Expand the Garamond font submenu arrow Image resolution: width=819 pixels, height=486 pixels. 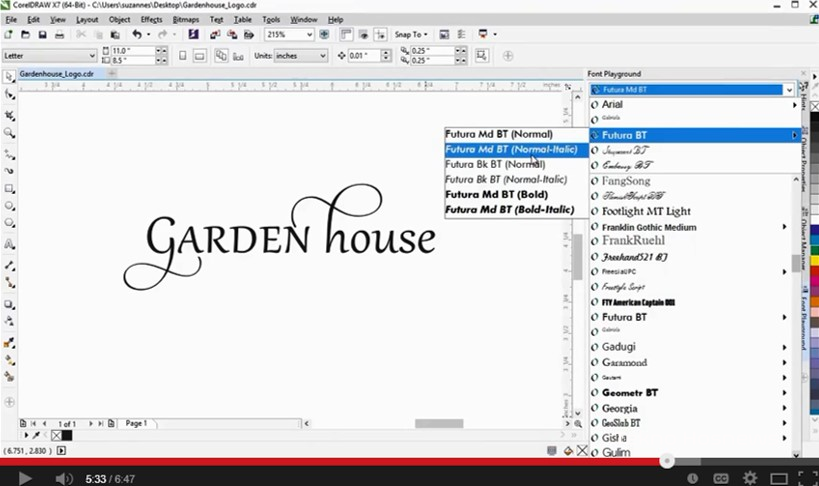tap(785, 362)
